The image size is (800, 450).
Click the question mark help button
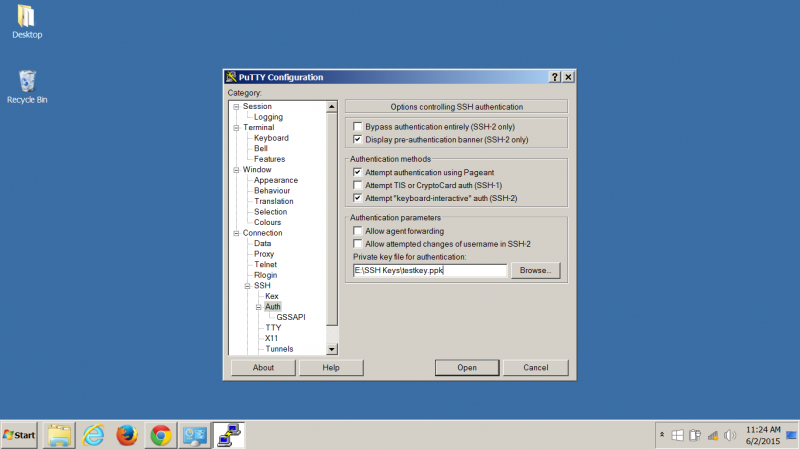(555, 77)
